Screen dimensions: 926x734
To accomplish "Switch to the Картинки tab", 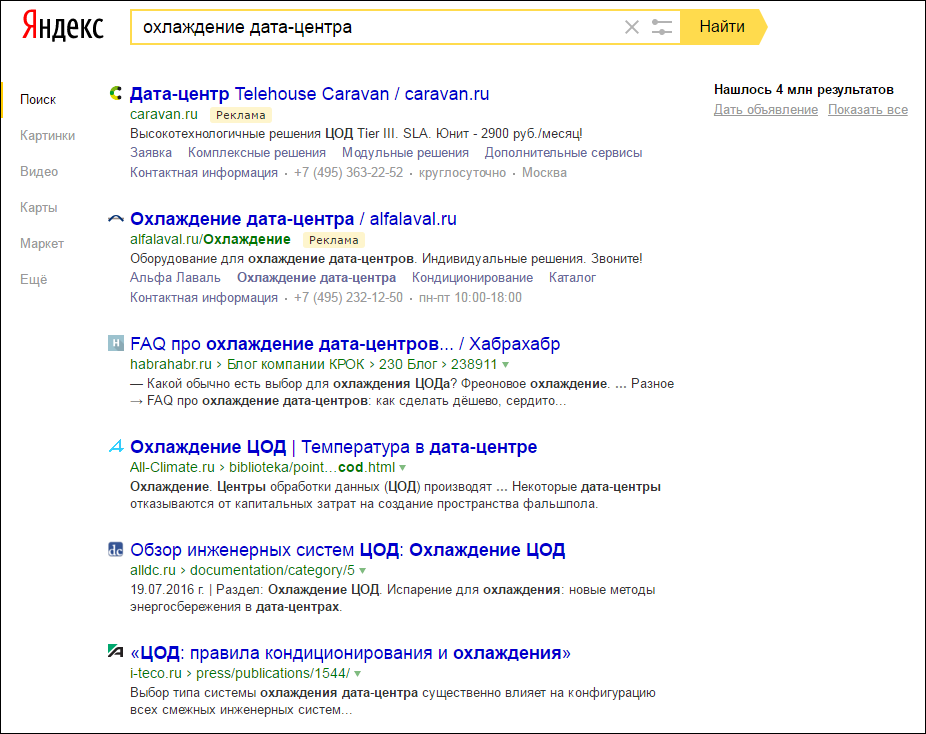I will tap(46, 135).
